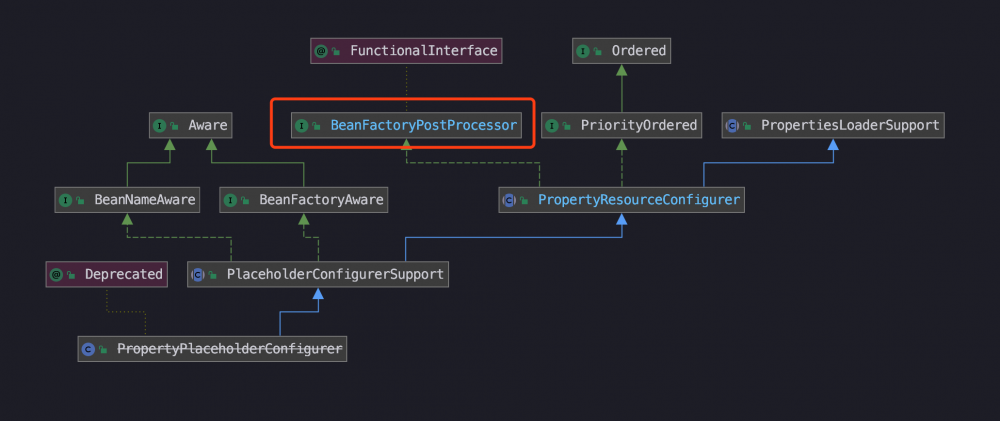Click the BeanNameAware interface icon

tap(66, 200)
